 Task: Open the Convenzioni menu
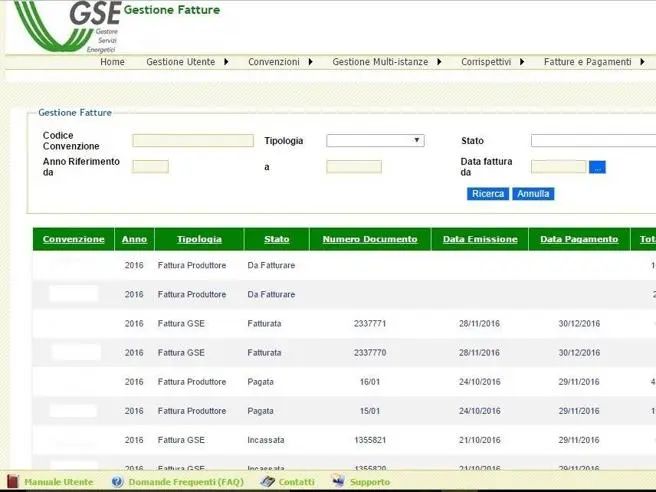coord(280,62)
